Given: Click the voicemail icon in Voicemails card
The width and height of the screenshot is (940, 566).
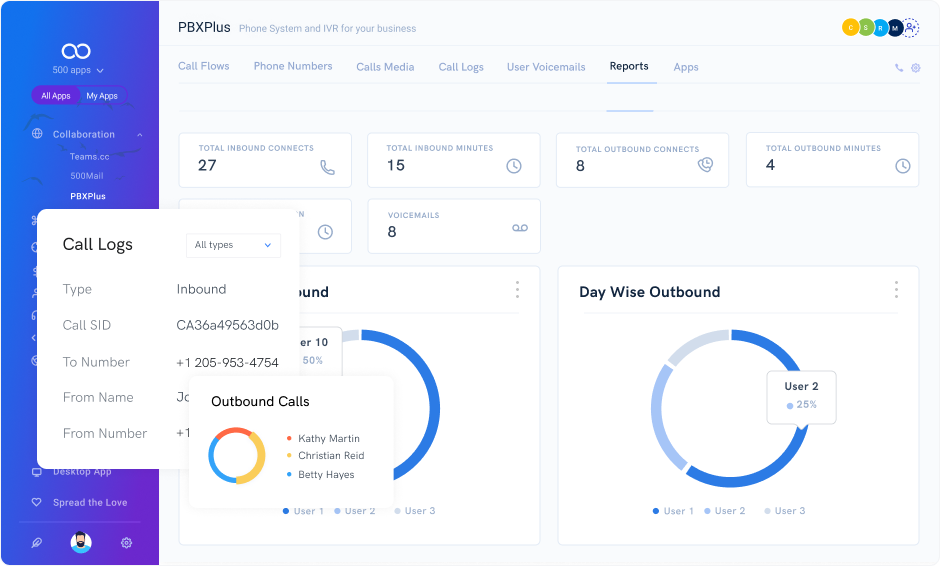Looking at the screenshot, I should coord(519,229).
